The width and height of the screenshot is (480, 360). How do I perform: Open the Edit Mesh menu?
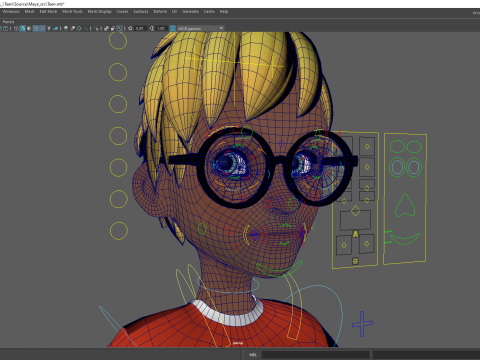48,11
